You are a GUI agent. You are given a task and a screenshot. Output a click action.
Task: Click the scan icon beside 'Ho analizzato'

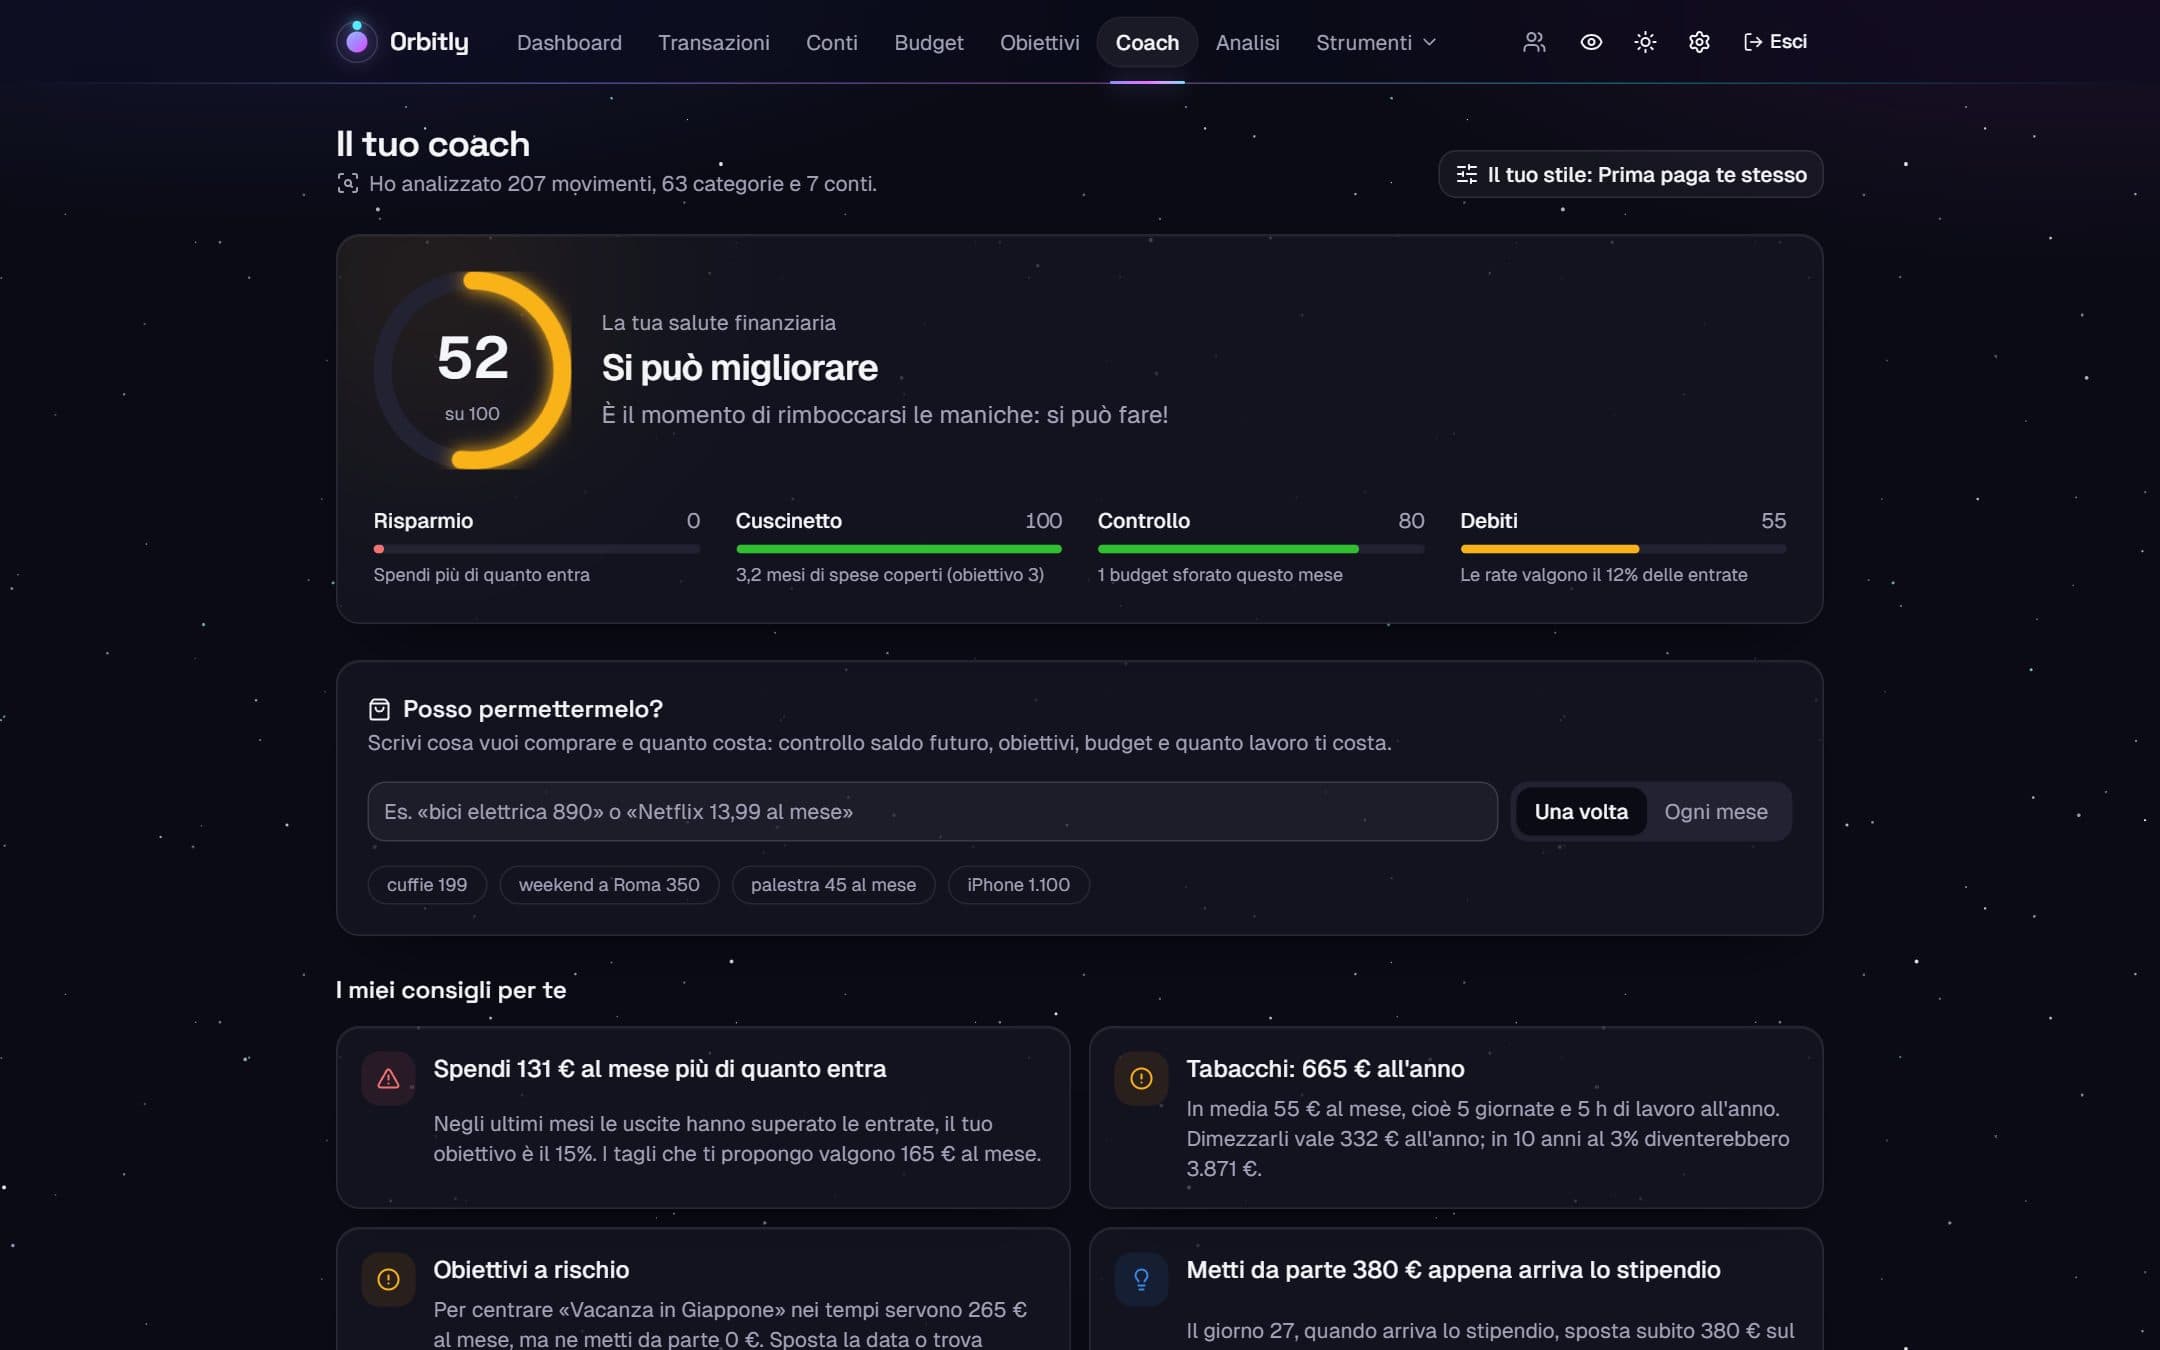(347, 183)
